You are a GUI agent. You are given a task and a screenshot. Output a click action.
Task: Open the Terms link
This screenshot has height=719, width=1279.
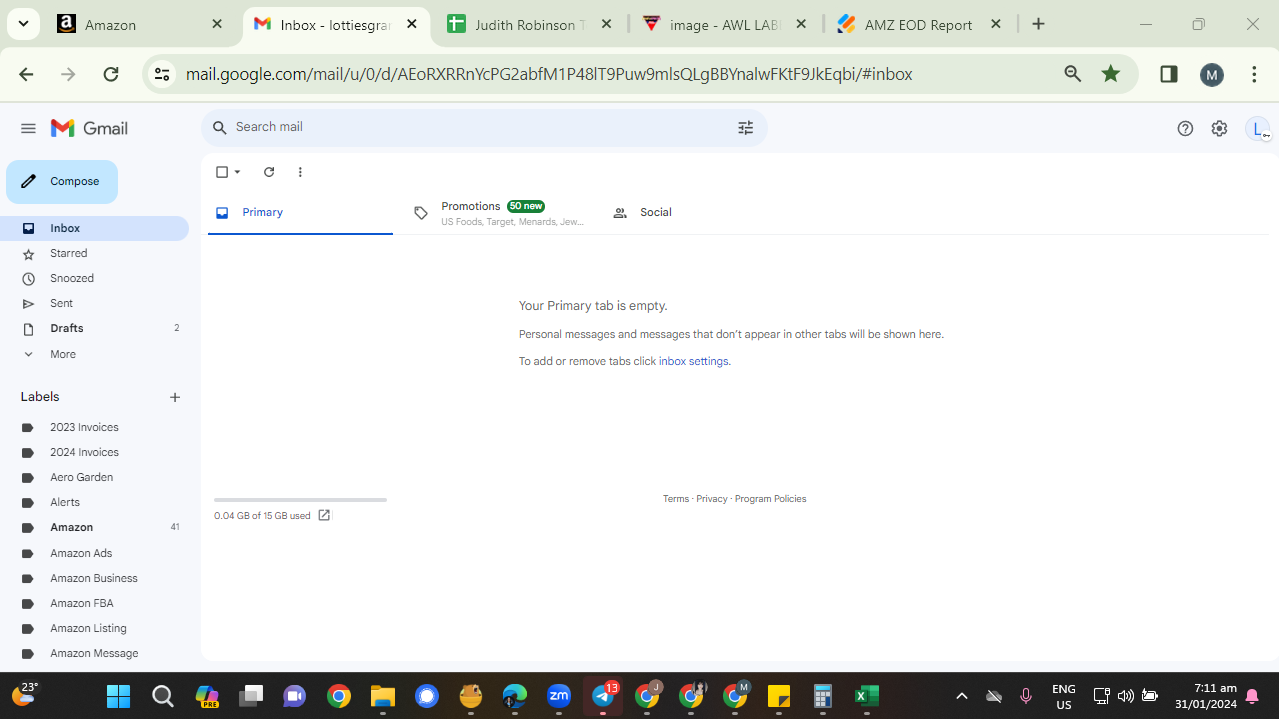point(675,499)
